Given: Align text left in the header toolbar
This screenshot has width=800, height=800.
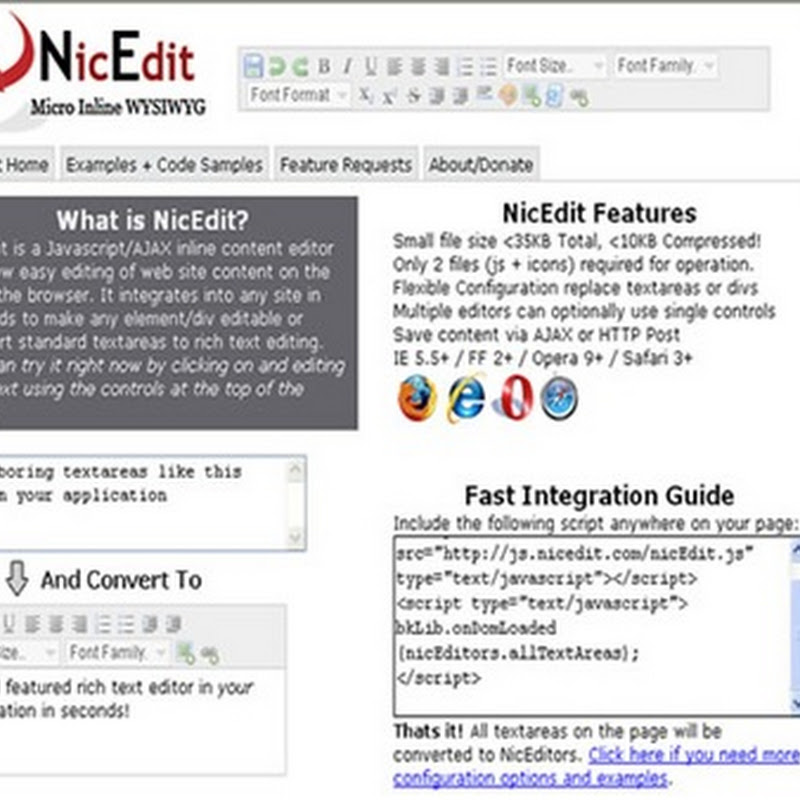Looking at the screenshot, I should (394, 66).
